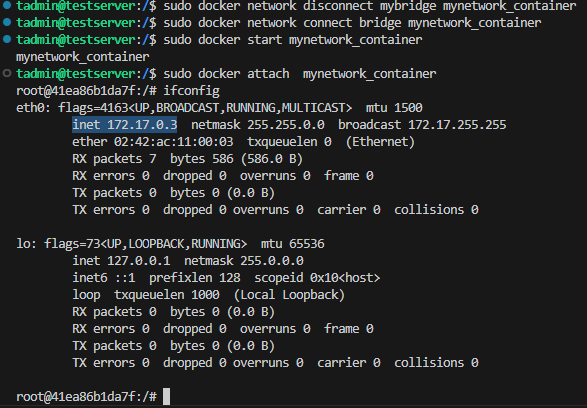
Task: Click 'mynetwork_container' output line below docker start
Action: pos(83,57)
